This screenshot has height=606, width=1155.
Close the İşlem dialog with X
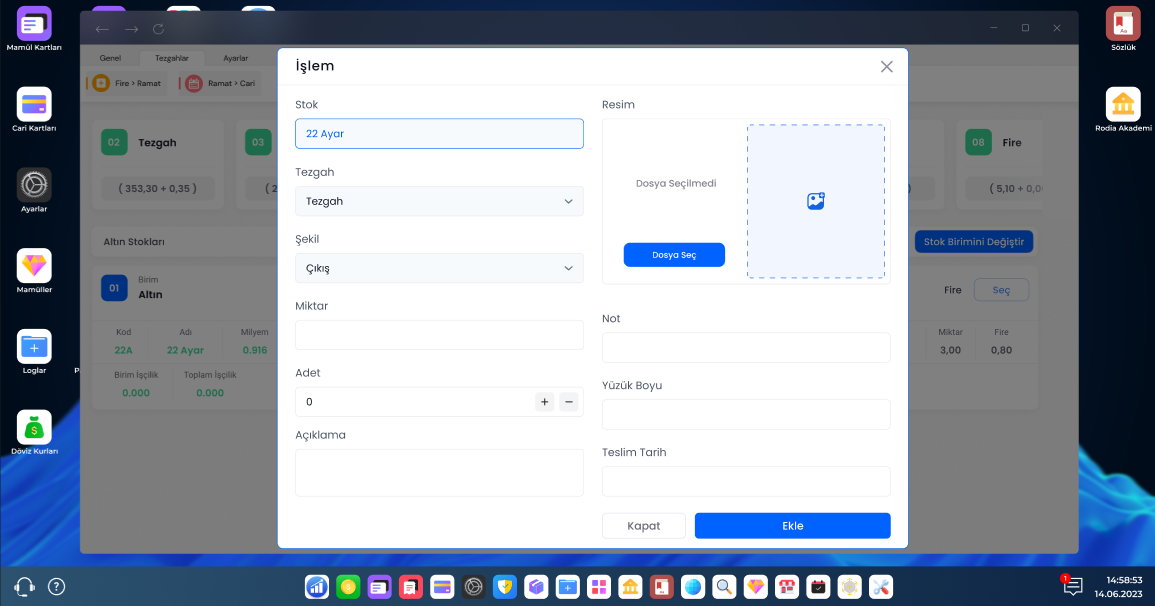[x=886, y=67]
